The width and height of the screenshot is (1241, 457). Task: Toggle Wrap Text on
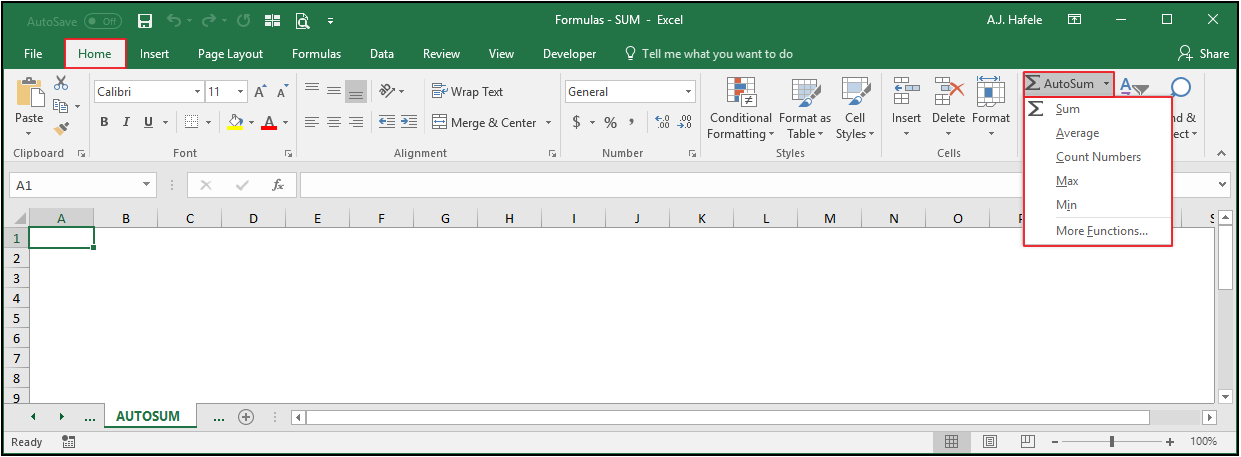468,92
